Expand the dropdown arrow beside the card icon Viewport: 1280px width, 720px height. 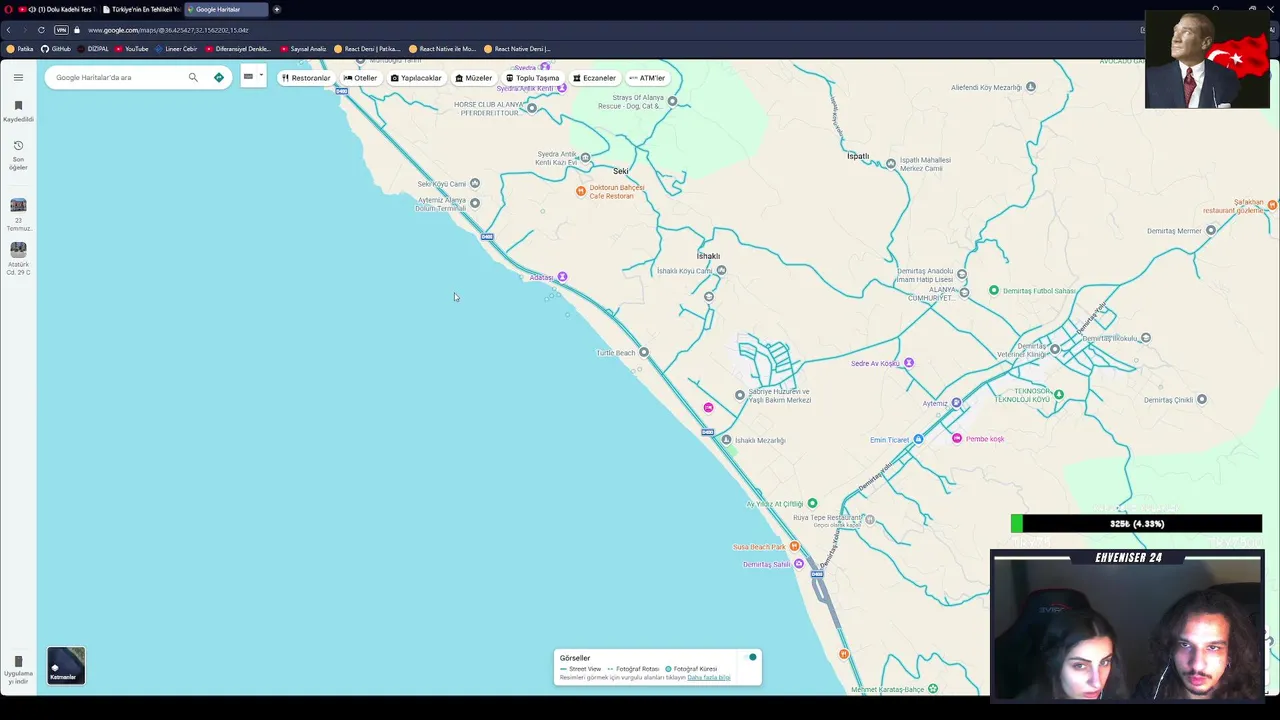pos(261,75)
